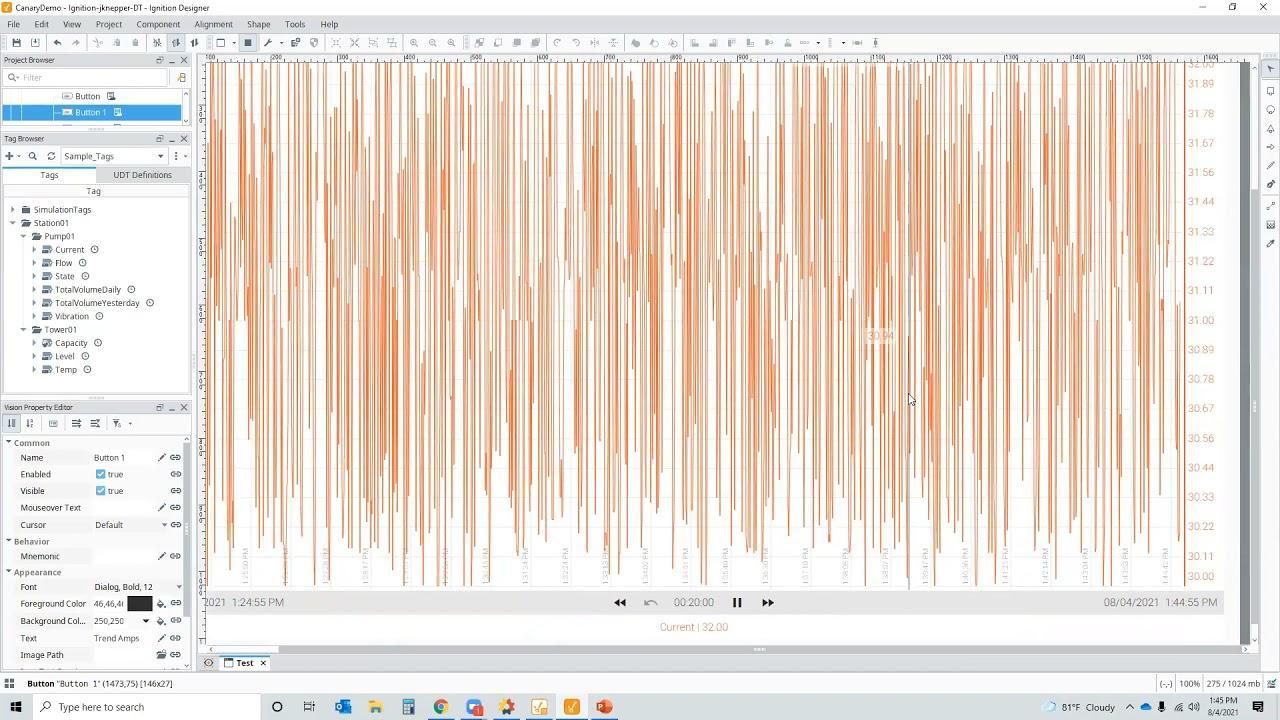Image resolution: width=1280 pixels, height=720 pixels.
Task: Click the Undo arrow in the toolbar
Action: (57, 43)
